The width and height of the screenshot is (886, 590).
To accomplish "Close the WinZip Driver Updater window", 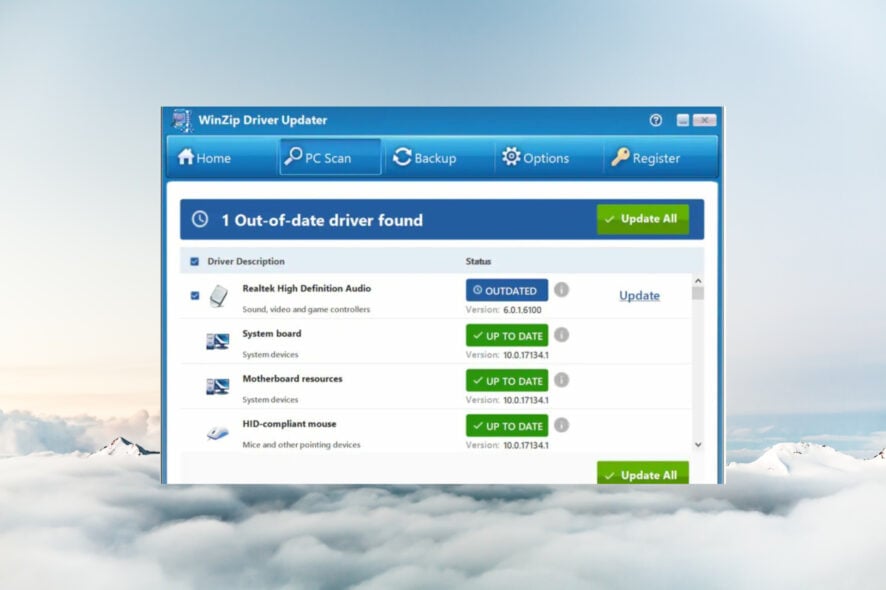I will coord(704,120).
